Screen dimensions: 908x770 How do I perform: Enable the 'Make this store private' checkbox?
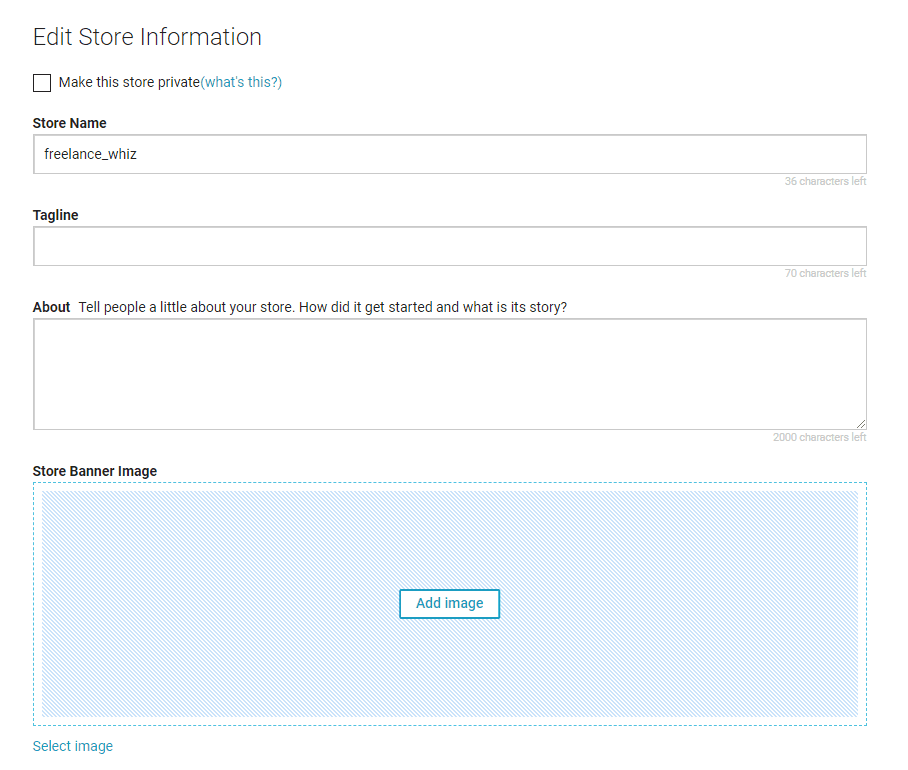click(41, 83)
